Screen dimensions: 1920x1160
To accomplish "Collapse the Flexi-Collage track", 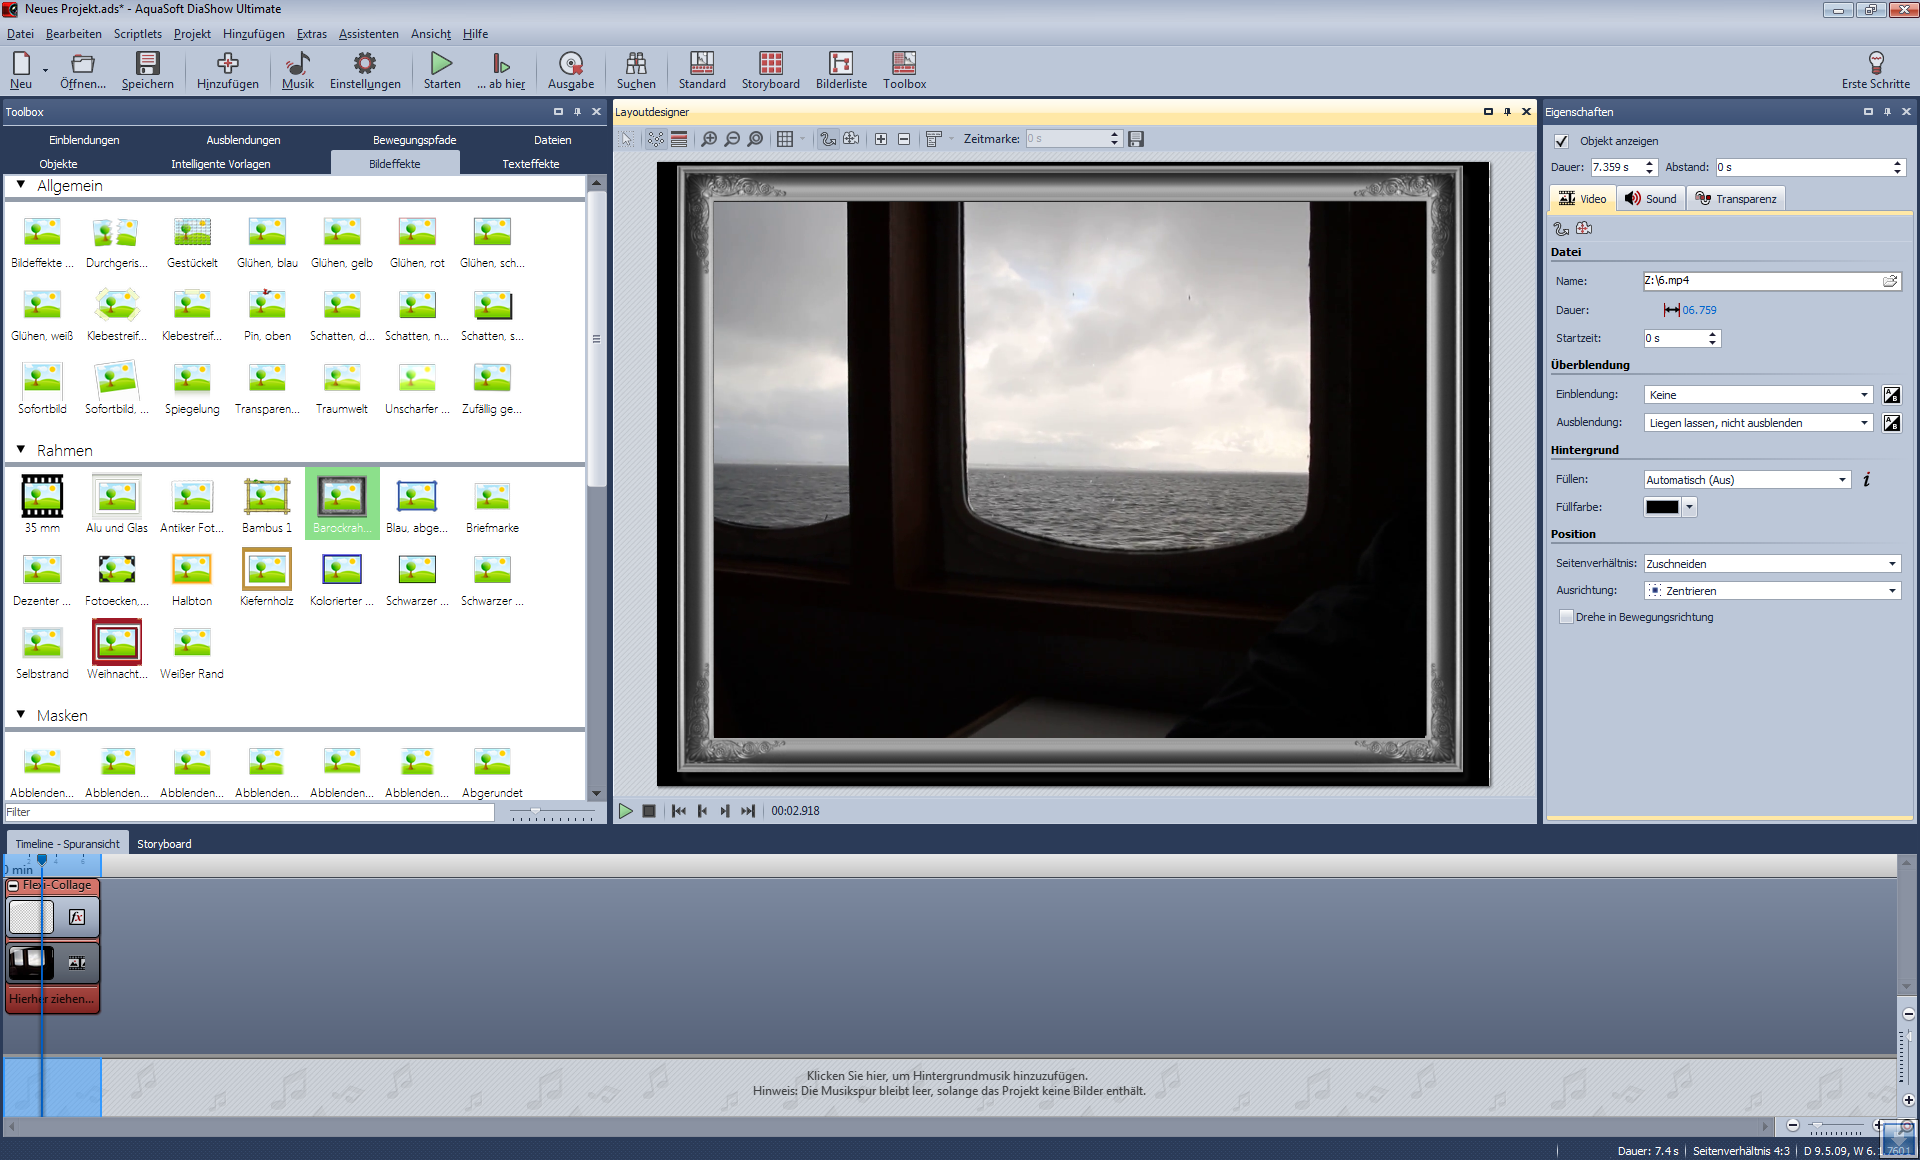I will [13, 885].
